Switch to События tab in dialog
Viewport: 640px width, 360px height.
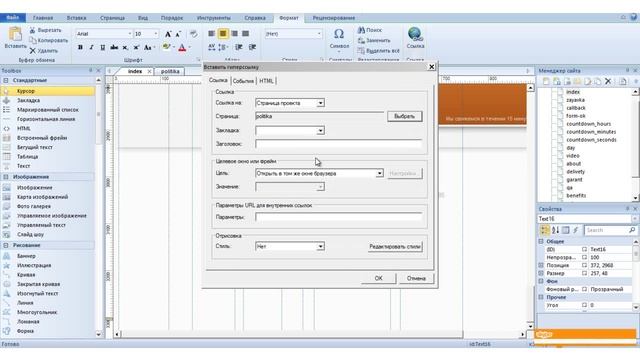[243, 81]
